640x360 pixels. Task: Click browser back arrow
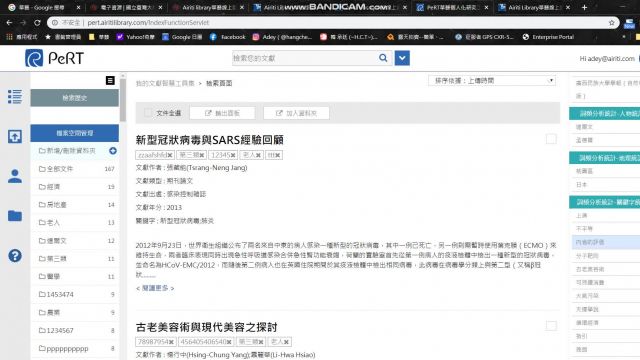click(9, 23)
